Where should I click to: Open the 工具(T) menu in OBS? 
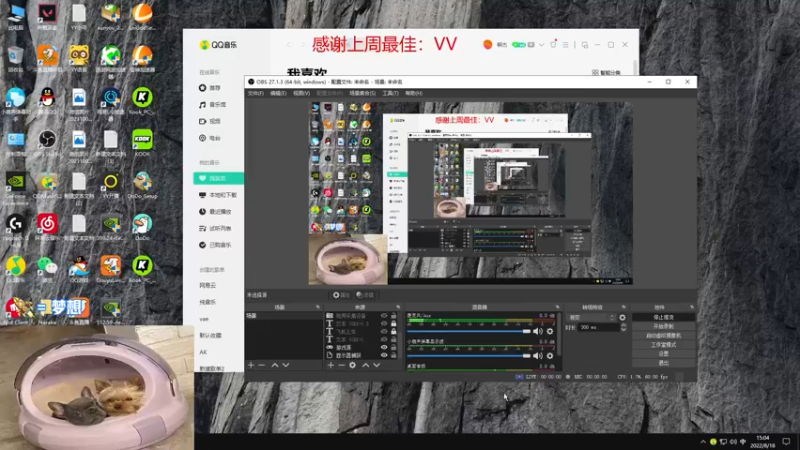(x=390, y=93)
